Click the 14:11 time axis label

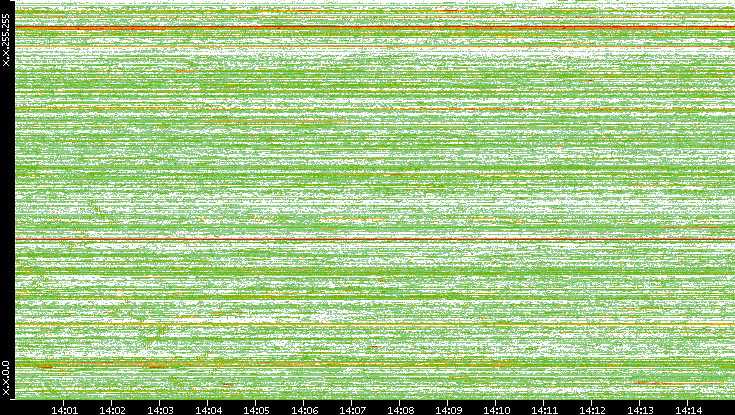[545, 410]
